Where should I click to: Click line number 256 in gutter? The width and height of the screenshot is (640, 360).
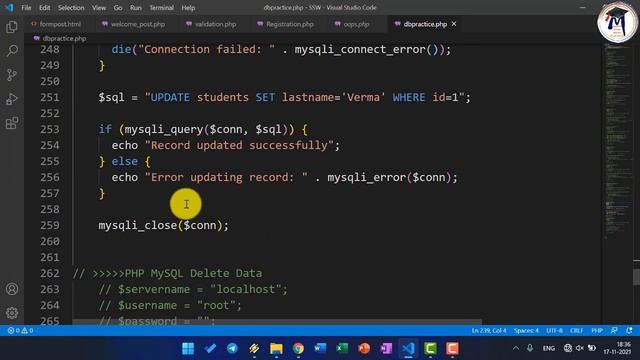(x=50, y=177)
